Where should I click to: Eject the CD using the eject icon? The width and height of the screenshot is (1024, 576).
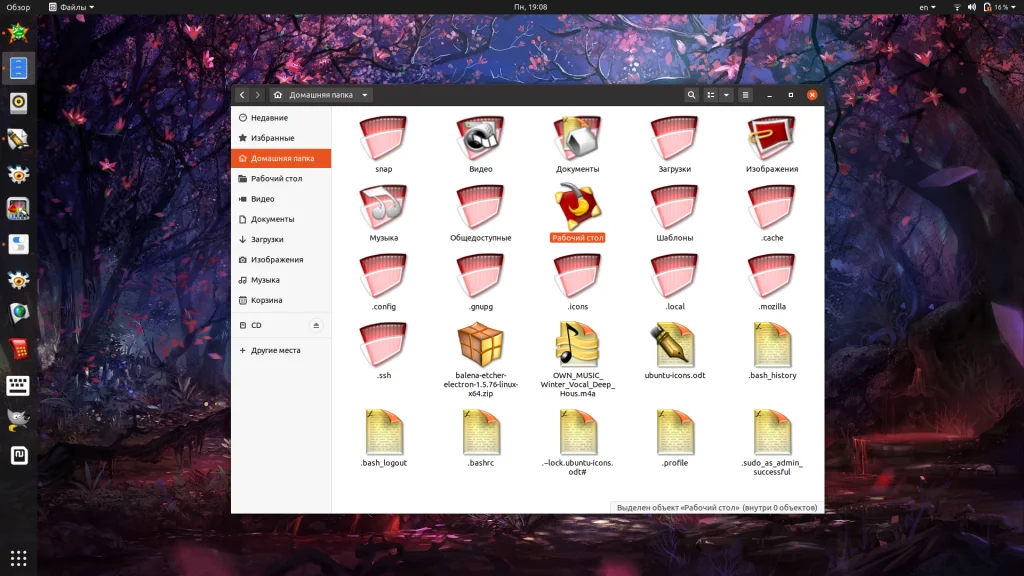pyautogui.click(x=316, y=325)
